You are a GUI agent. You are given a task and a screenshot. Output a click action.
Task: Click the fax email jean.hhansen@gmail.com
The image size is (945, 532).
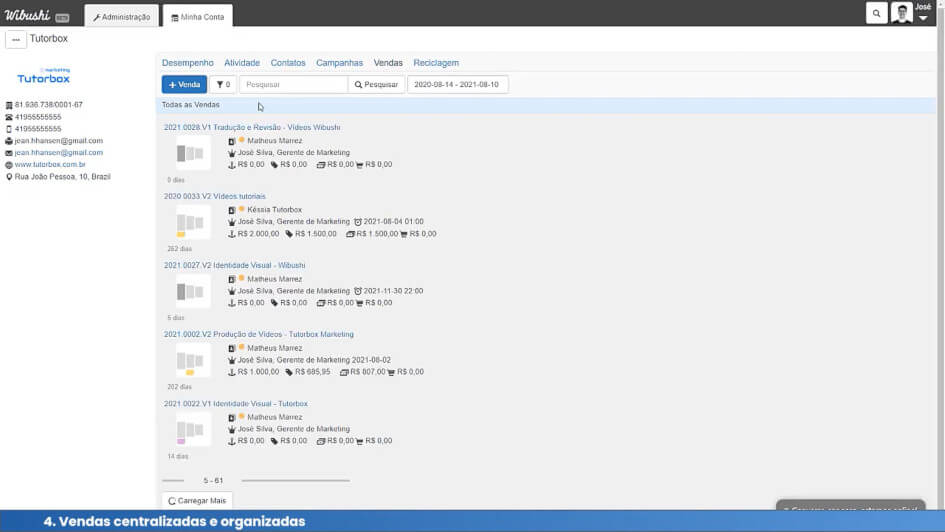tap(58, 140)
